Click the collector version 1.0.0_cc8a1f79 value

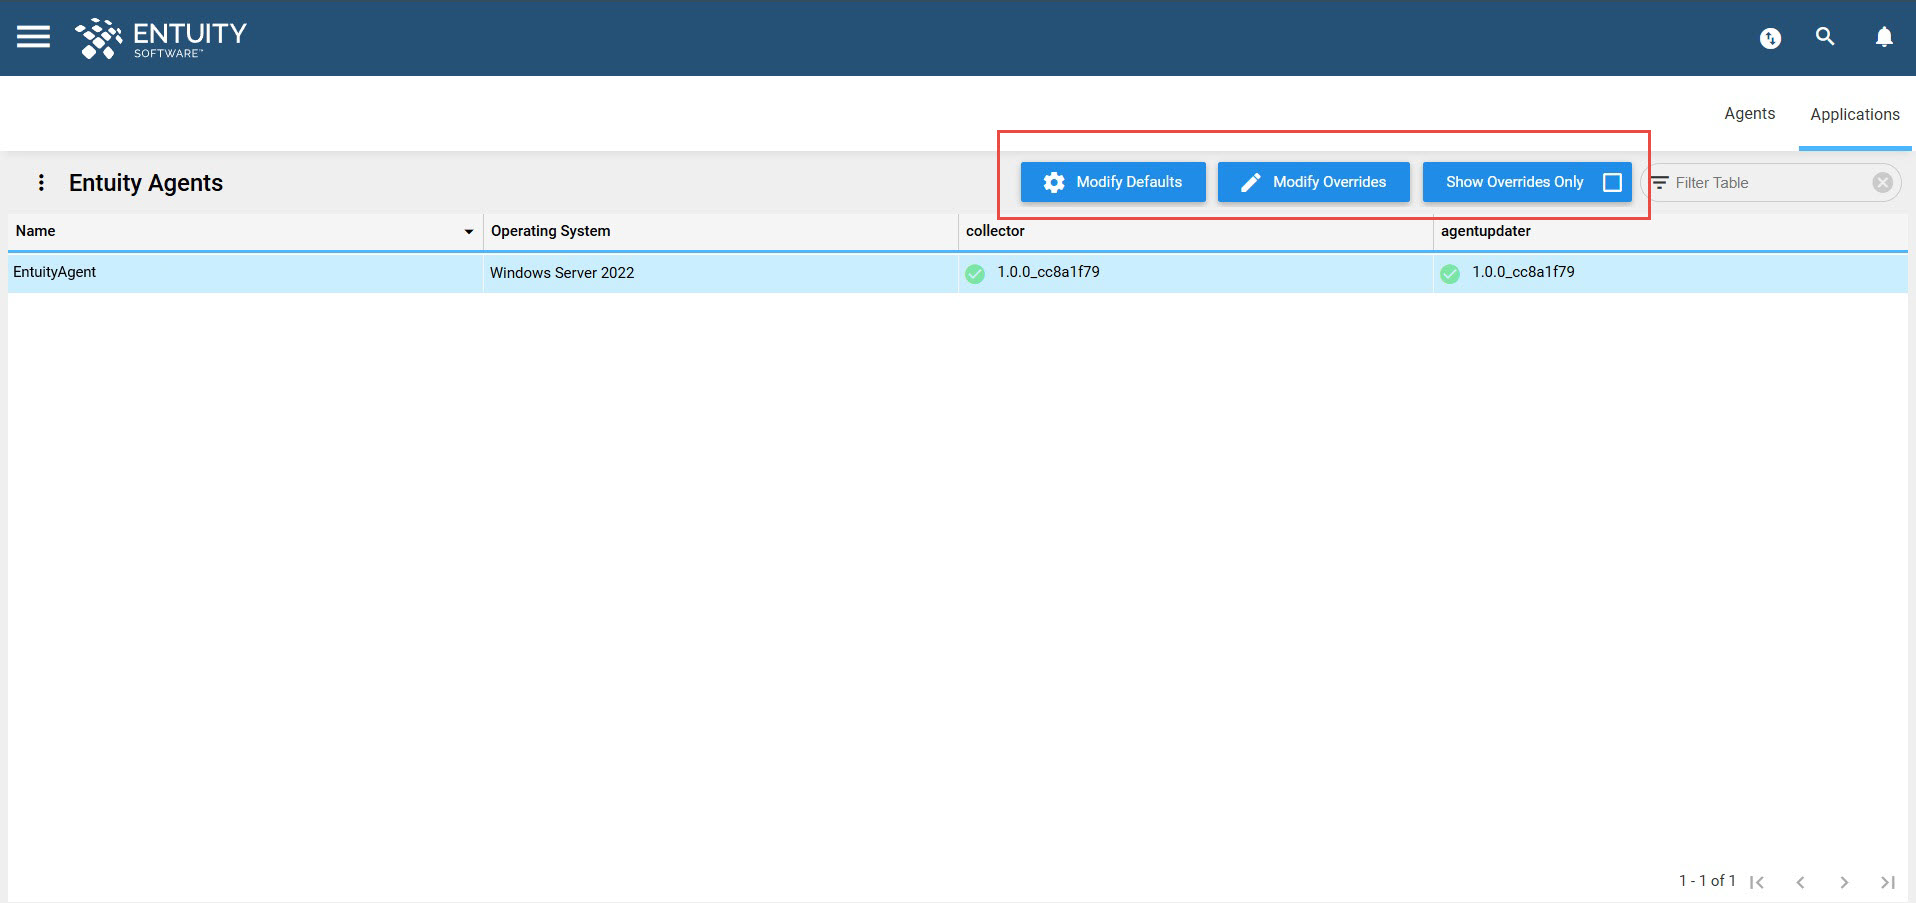pos(1048,272)
